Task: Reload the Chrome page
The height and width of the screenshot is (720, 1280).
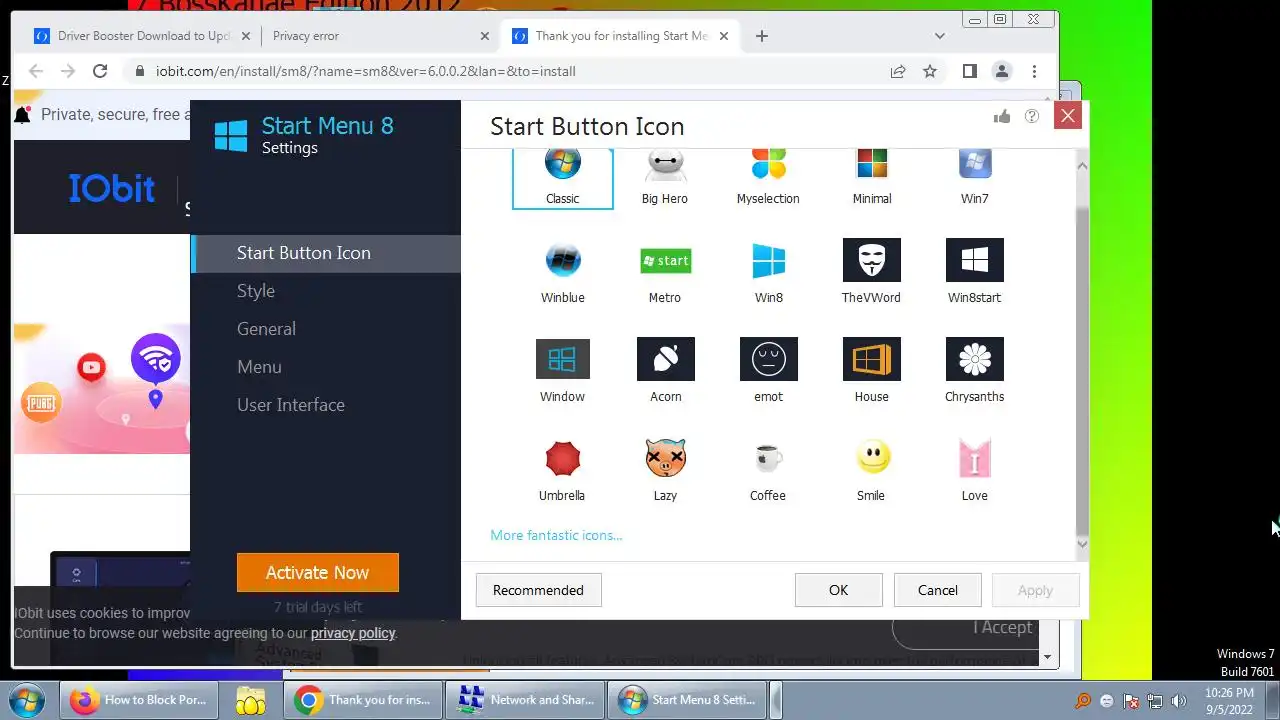Action: click(100, 71)
